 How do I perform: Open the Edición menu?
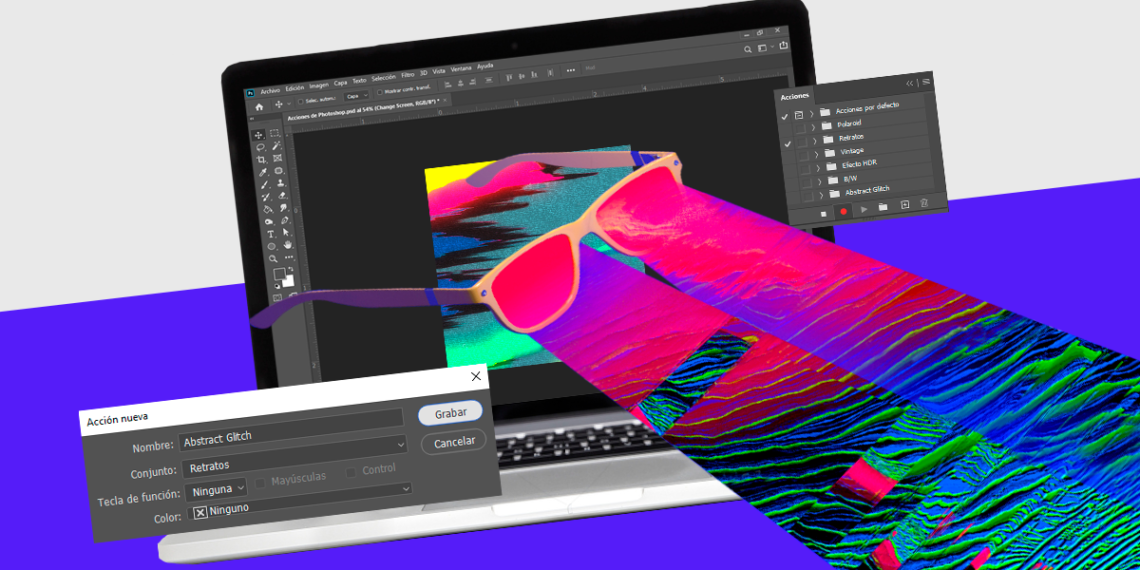pyautogui.click(x=294, y=88)
